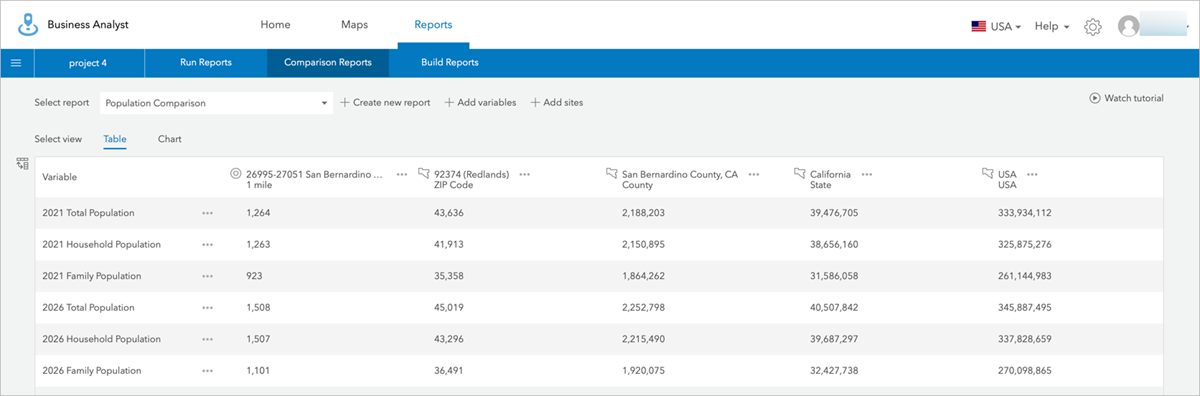The image size is (1200, 396).
Task: Open options for 2021 Household Population row
Action: pos(207,244)
